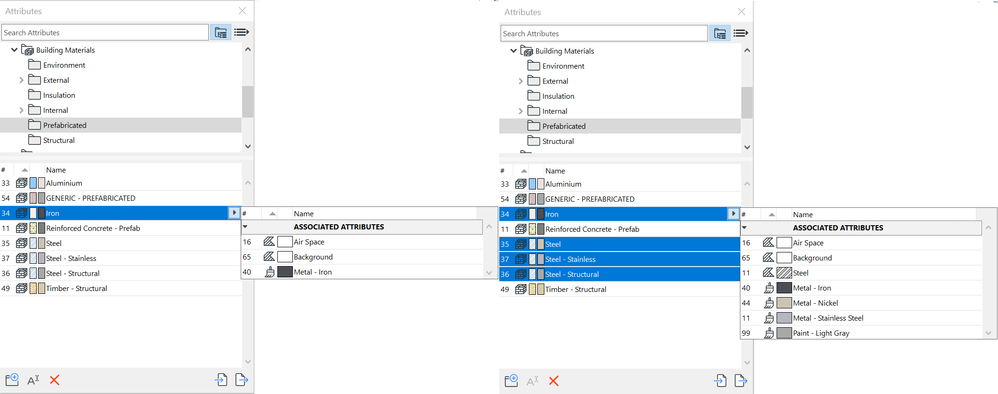The image size is (998, 394).
Task: Expand Internal folder in right panel
Action: pyautogui.click(x=520, y=111)
